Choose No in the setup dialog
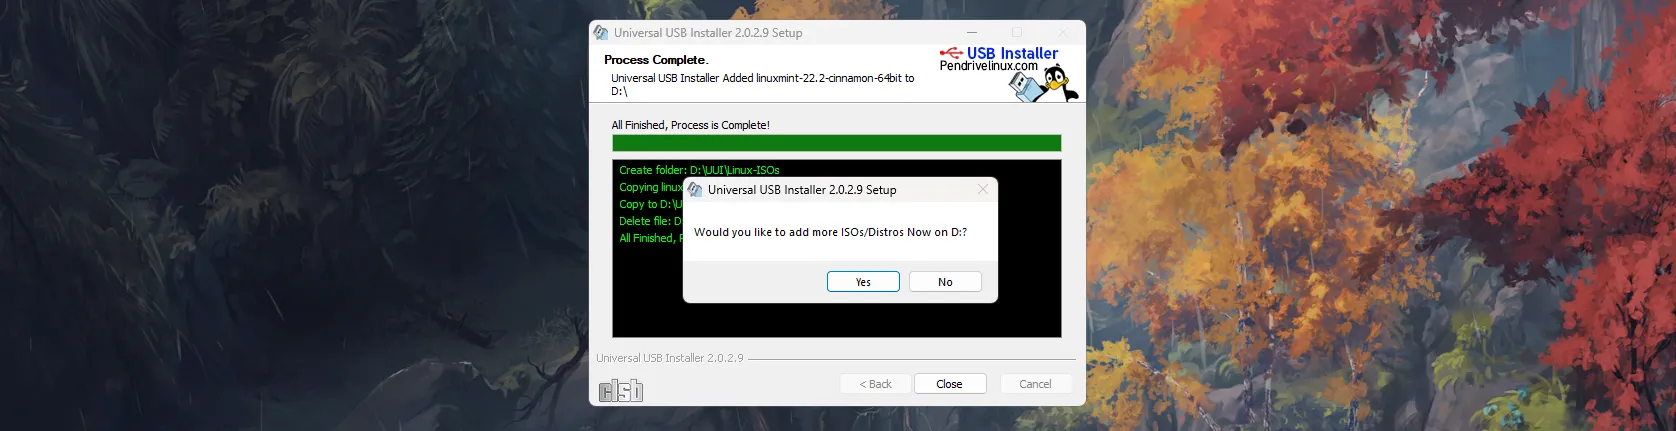The image size is (1676, 431). click(x=945, y=282)
